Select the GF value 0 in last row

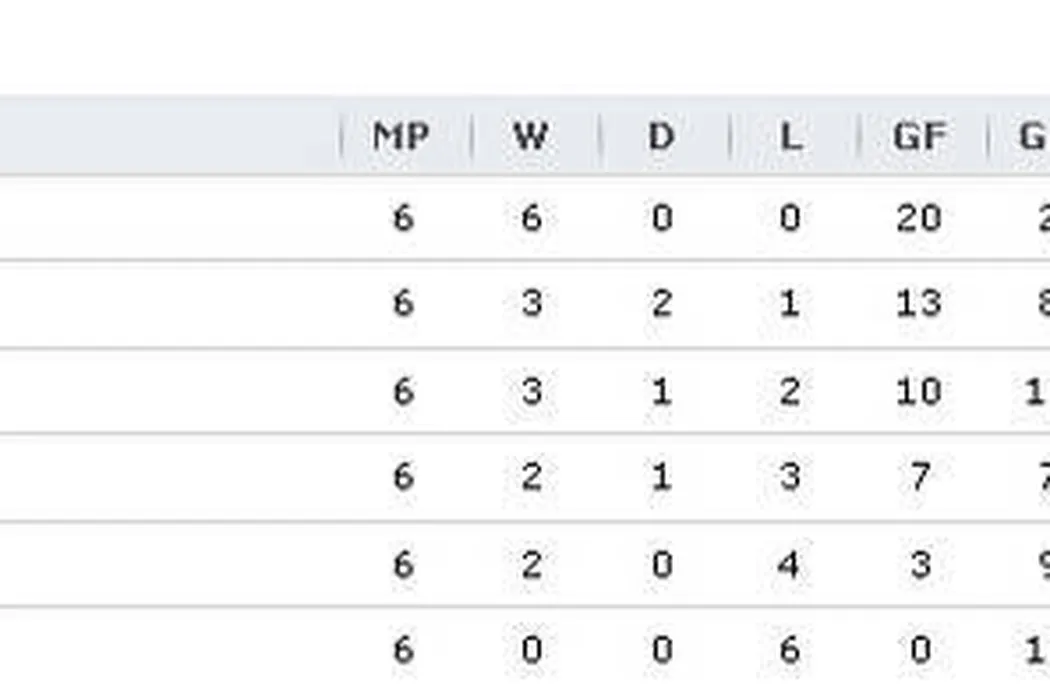[x=918, y=651]
